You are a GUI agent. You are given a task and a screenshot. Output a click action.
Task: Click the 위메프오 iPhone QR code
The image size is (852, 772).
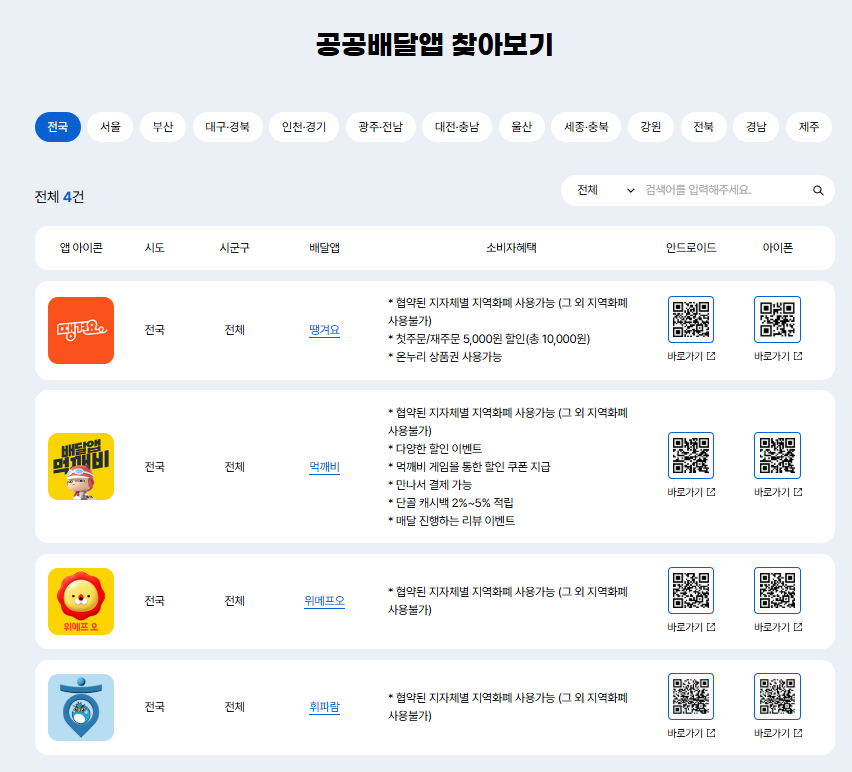pos(777,590)
